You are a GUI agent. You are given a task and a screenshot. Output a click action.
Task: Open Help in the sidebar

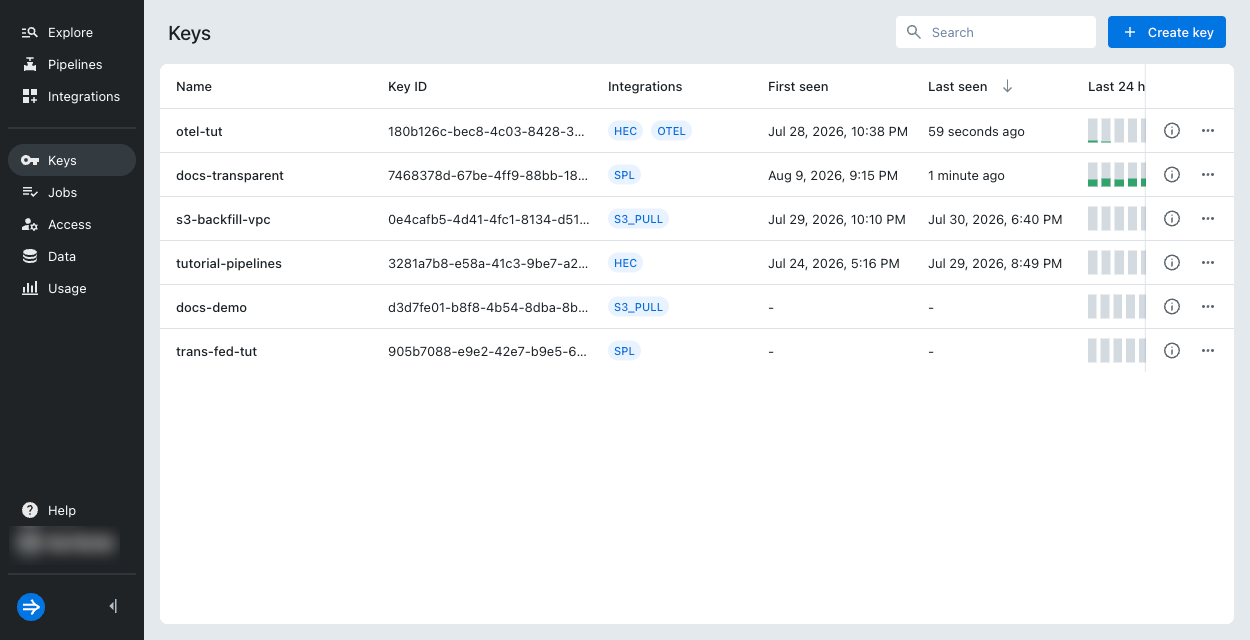71,510
